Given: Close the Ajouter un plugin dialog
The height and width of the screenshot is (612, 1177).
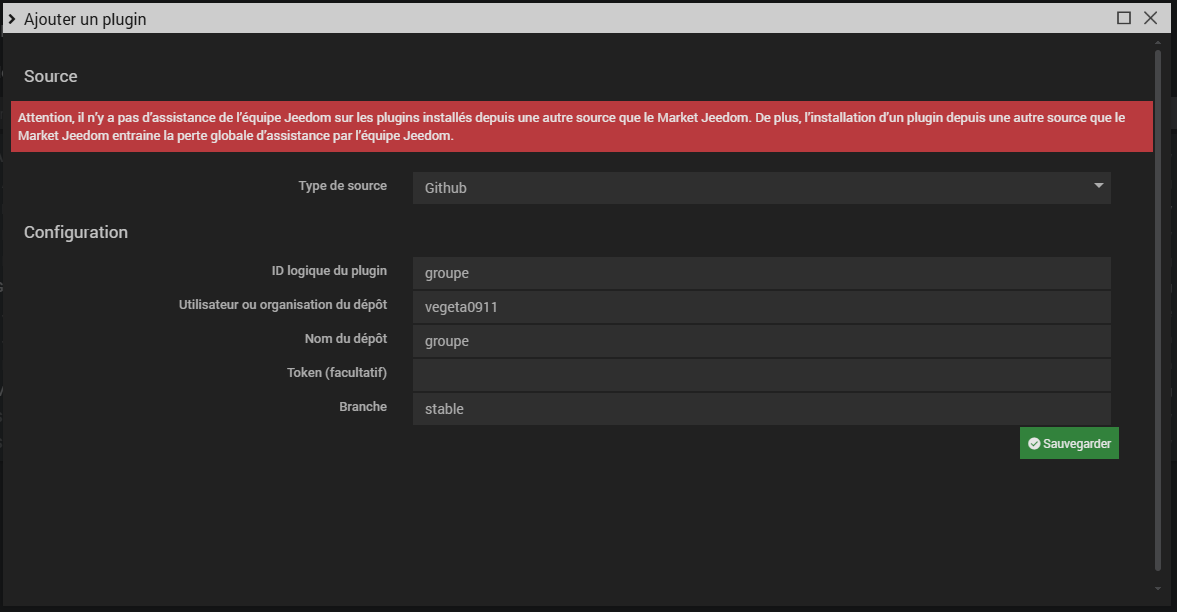Looking at the screenshot, I should [1150, 18].
